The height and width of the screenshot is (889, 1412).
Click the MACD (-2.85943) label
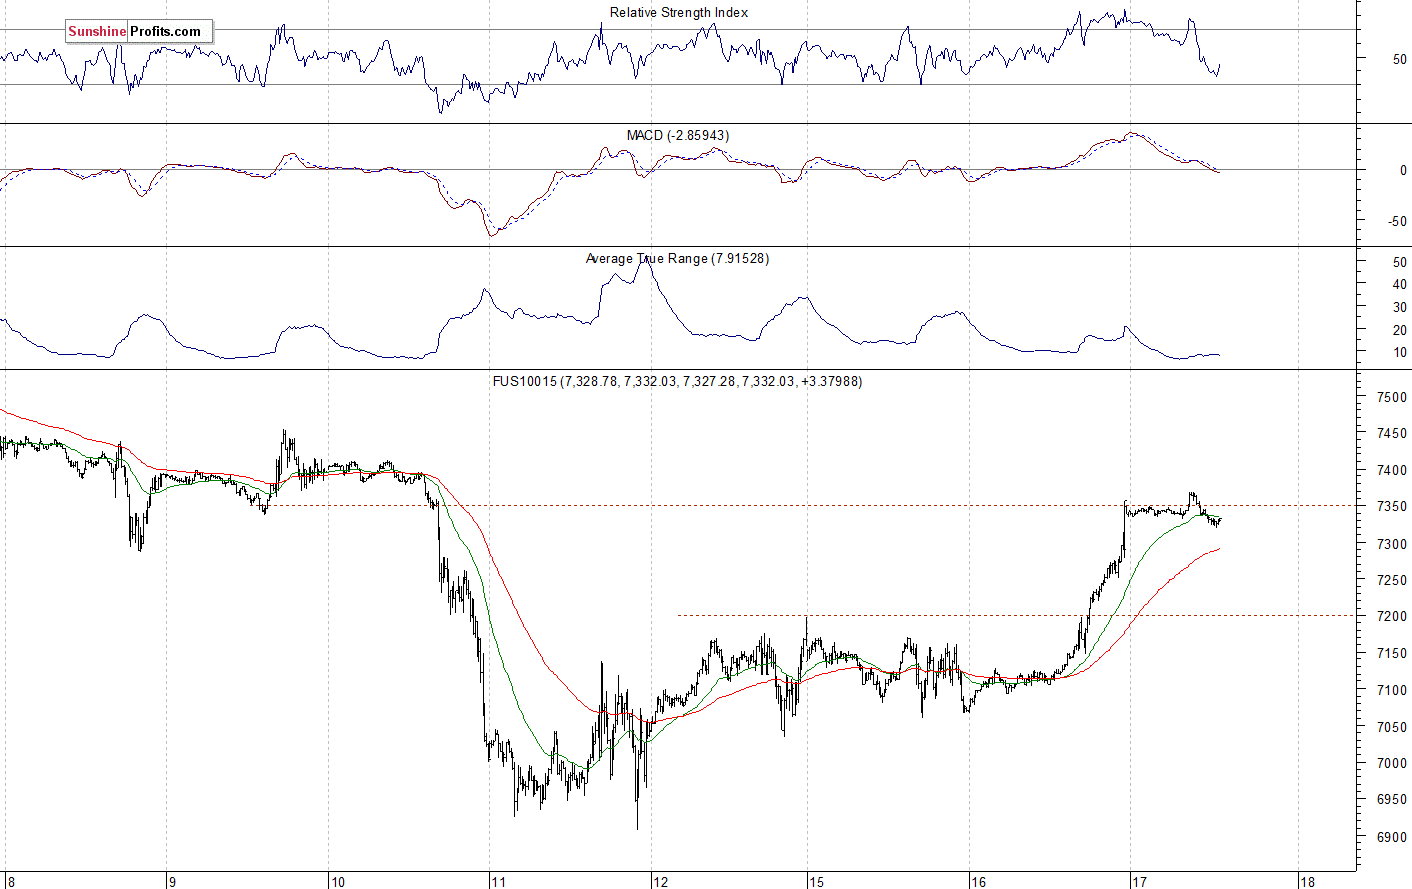(678, 136)
